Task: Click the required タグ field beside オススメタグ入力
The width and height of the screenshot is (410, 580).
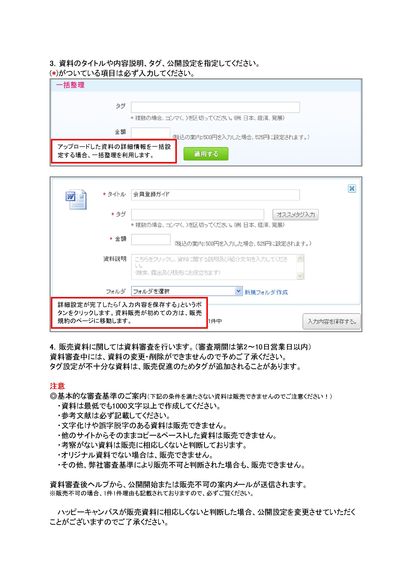Action: [x=198, y=215]
